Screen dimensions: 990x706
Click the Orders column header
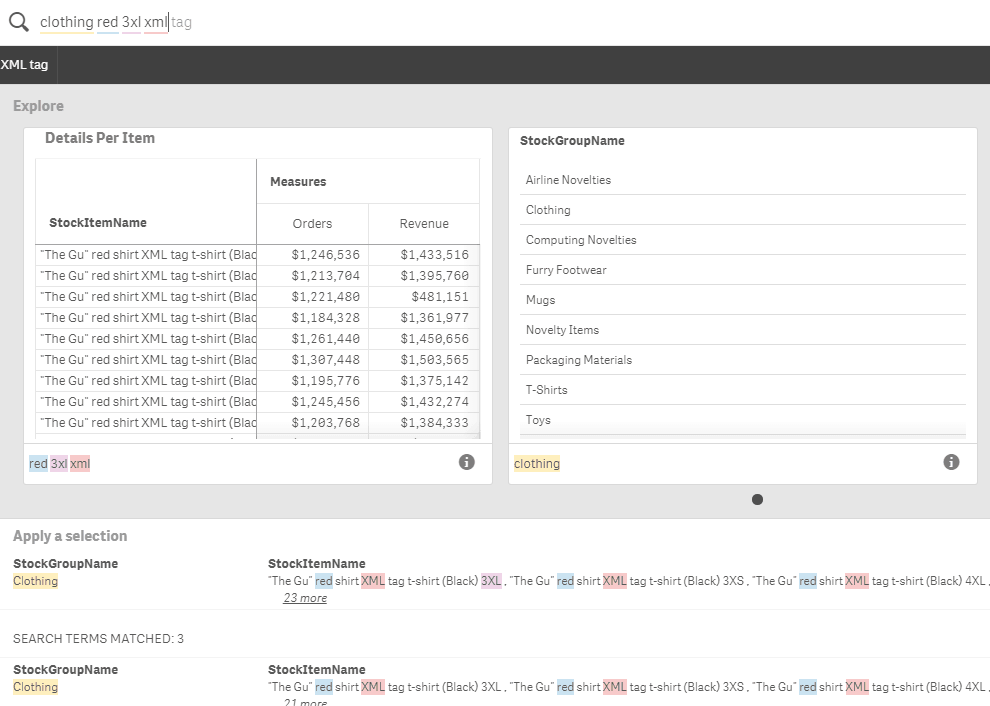click(x=312, y=224)
